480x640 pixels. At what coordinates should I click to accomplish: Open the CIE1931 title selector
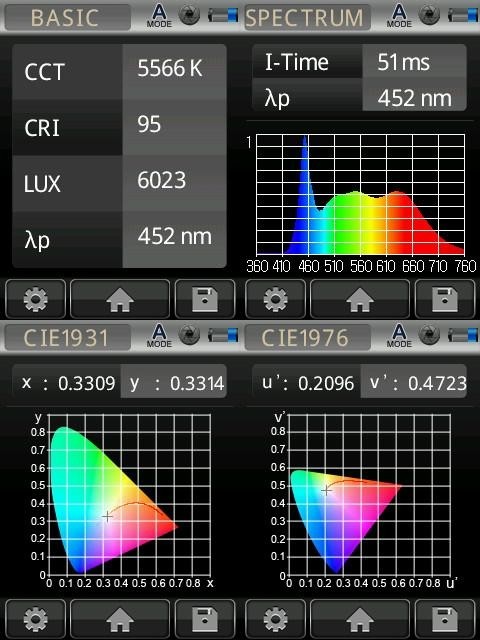coord(68,337)
